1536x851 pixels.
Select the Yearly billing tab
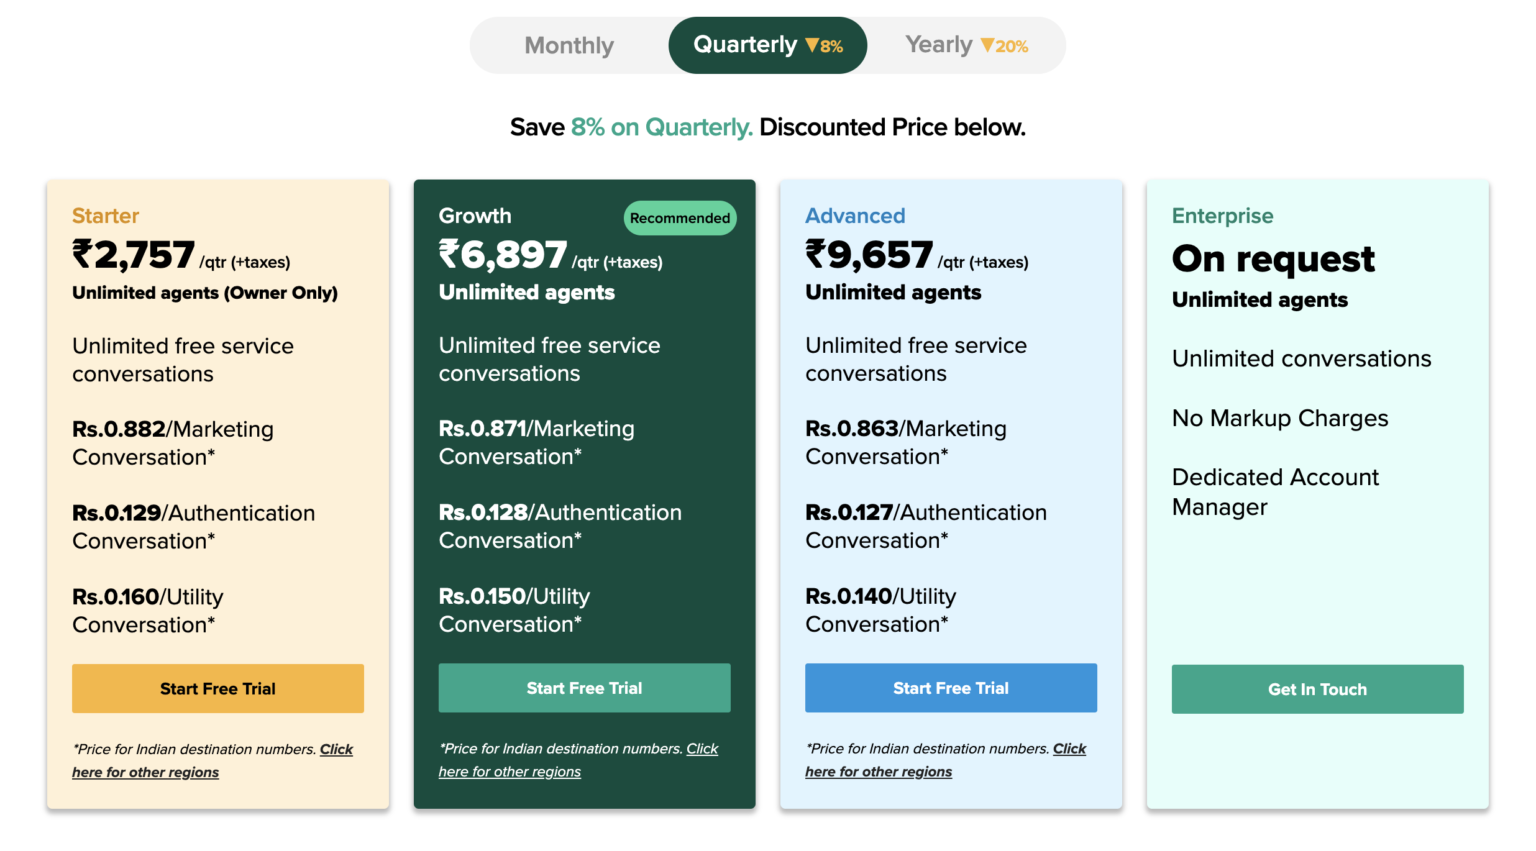[938, 45]
